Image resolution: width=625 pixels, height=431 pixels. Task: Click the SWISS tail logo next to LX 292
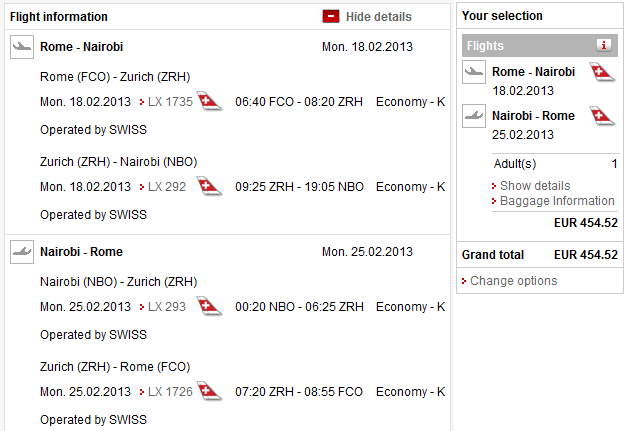click(209, 187)
